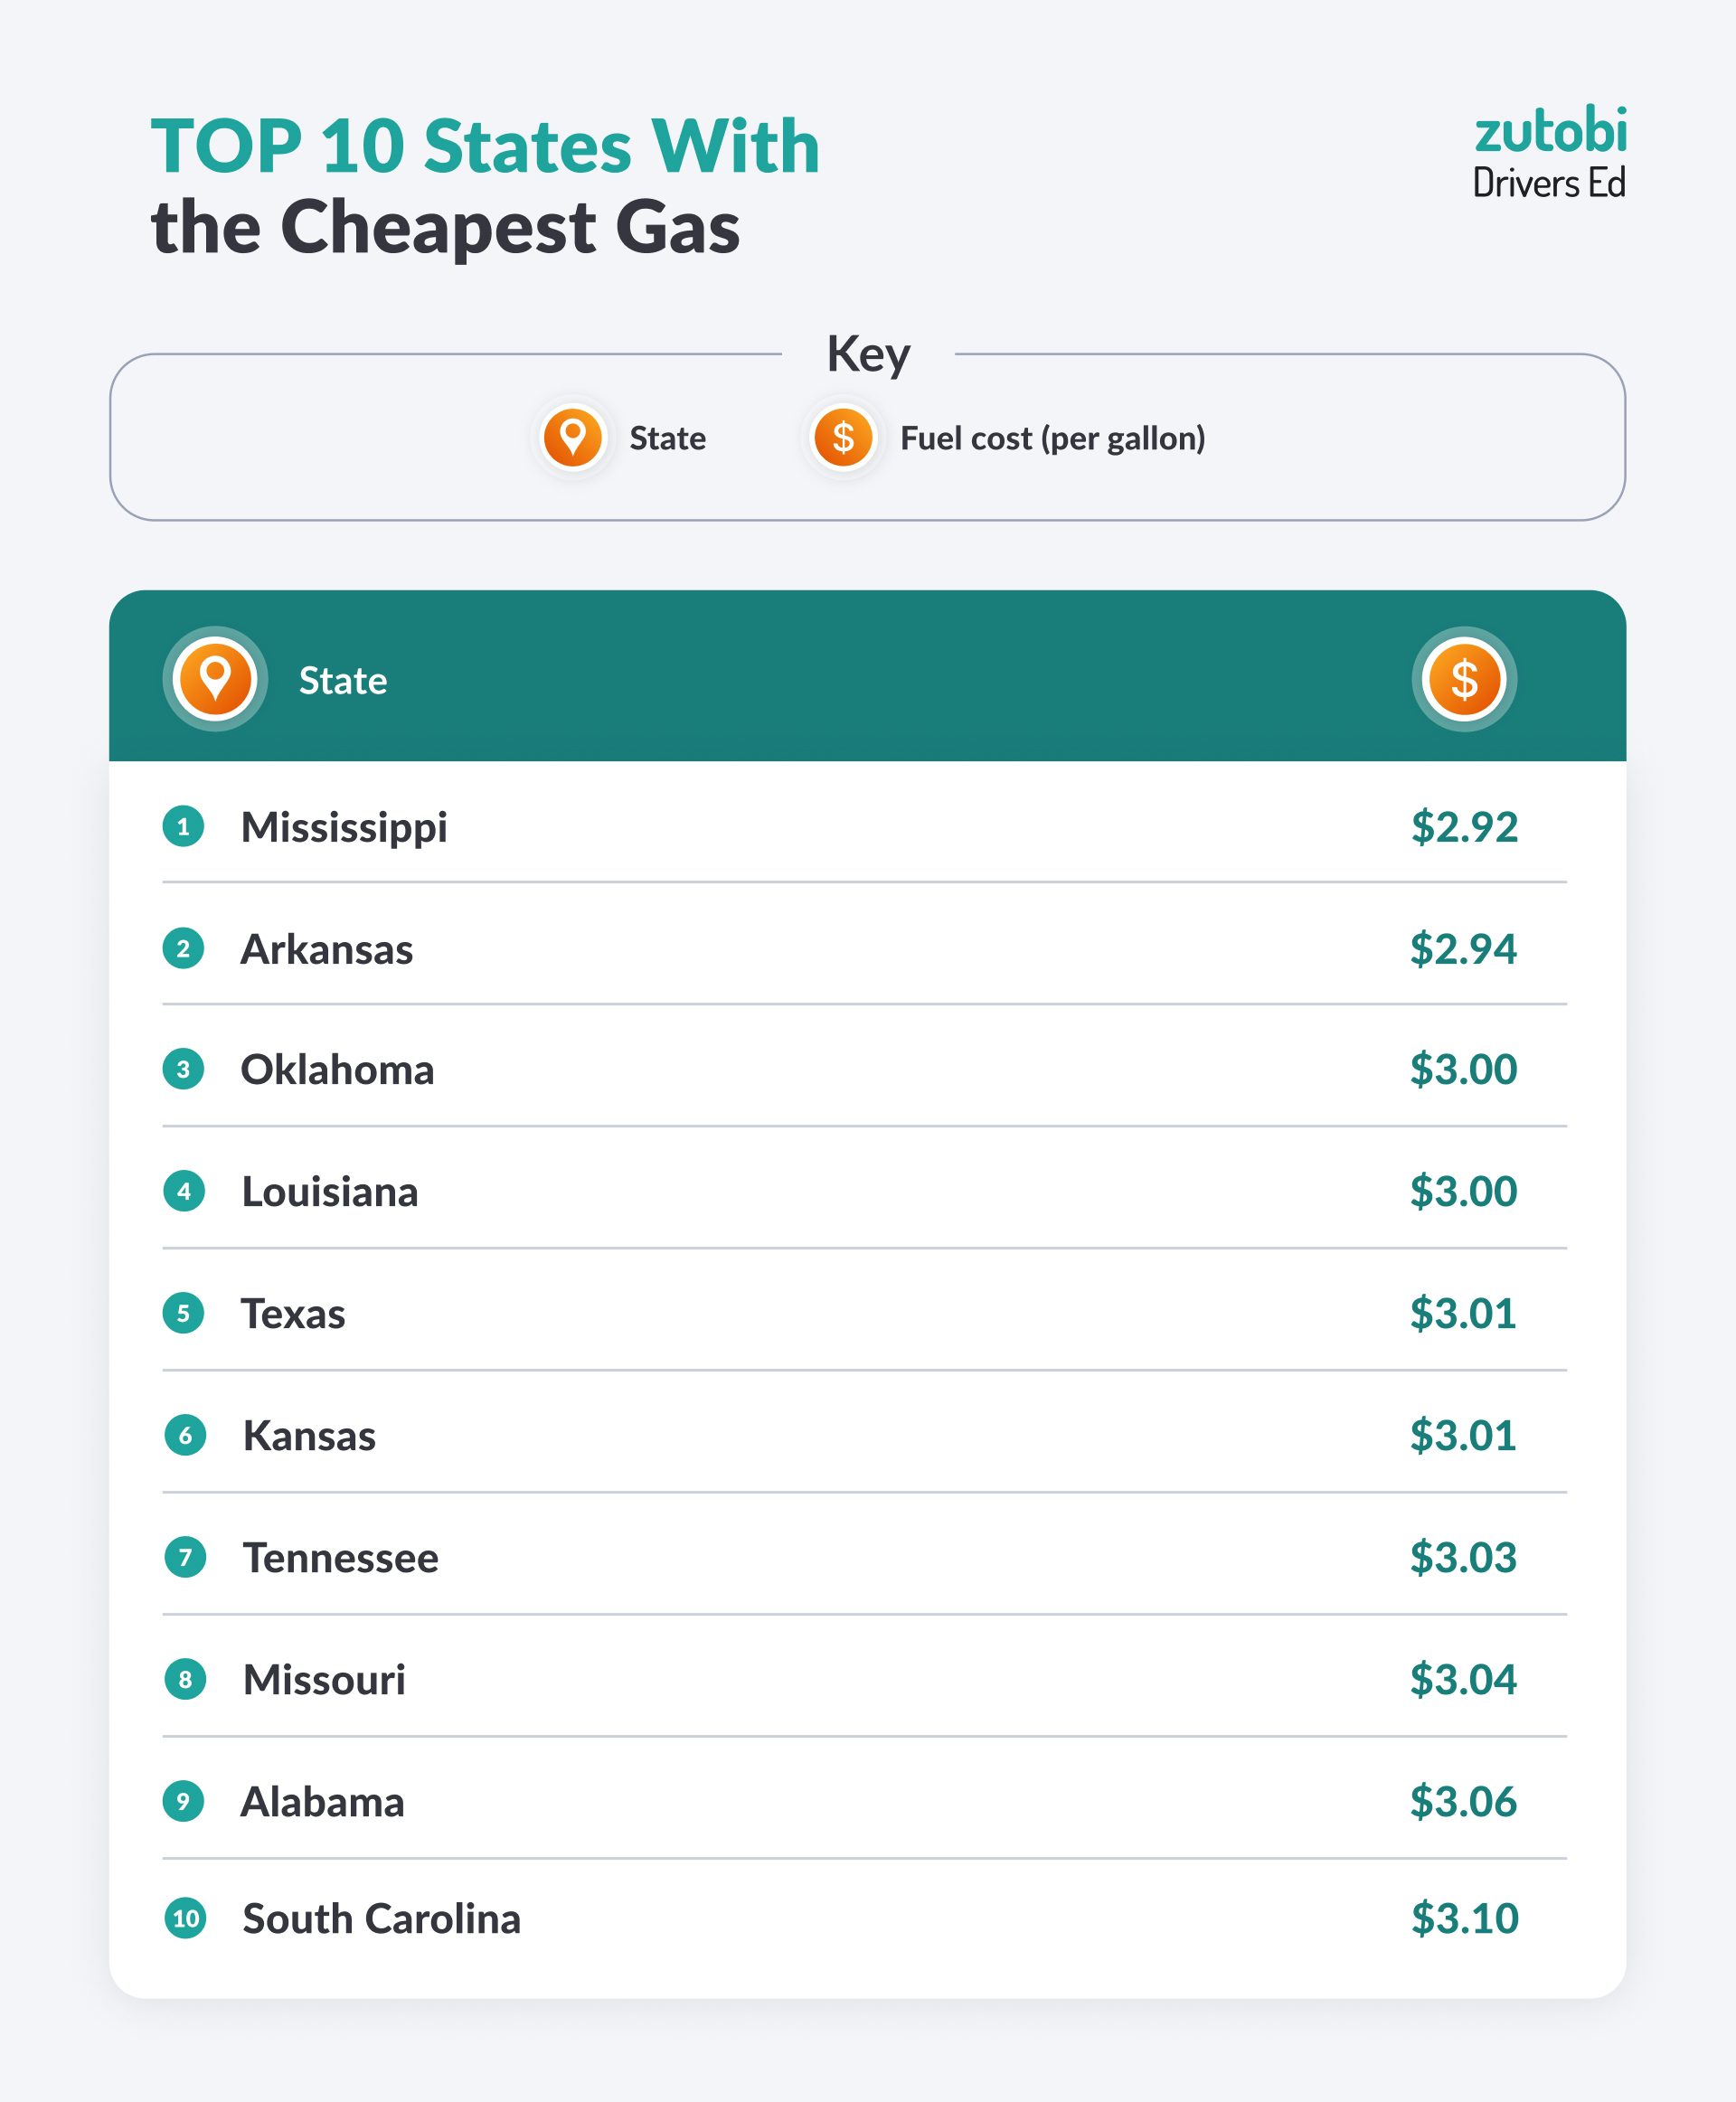Click the 'Fuel cost (per gallon)' label
Screen dimensions: 1736x2102
(x=1052, y=439)
